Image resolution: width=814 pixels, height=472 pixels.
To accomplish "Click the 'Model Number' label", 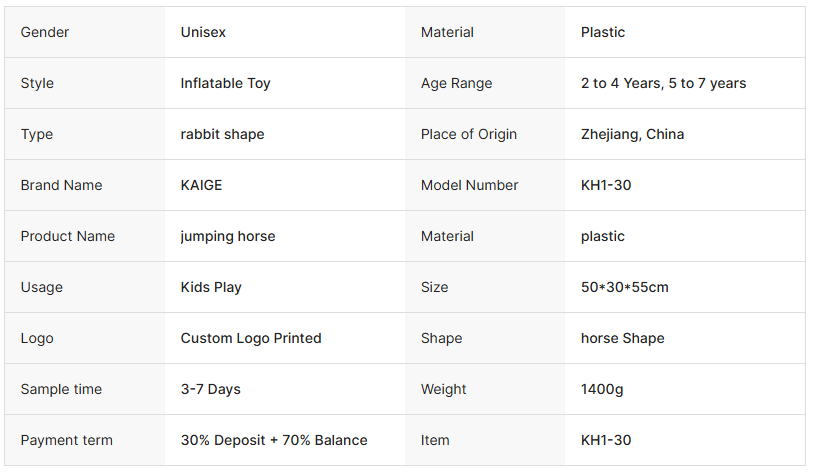I will pos(469,186).
